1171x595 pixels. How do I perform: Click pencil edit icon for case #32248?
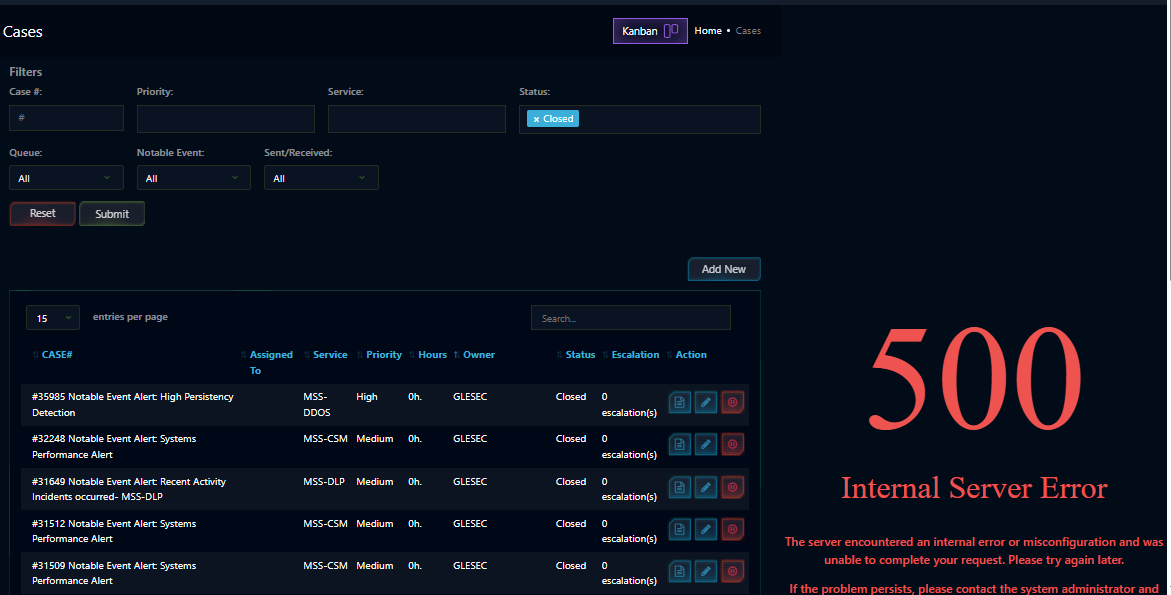(706, 444)
